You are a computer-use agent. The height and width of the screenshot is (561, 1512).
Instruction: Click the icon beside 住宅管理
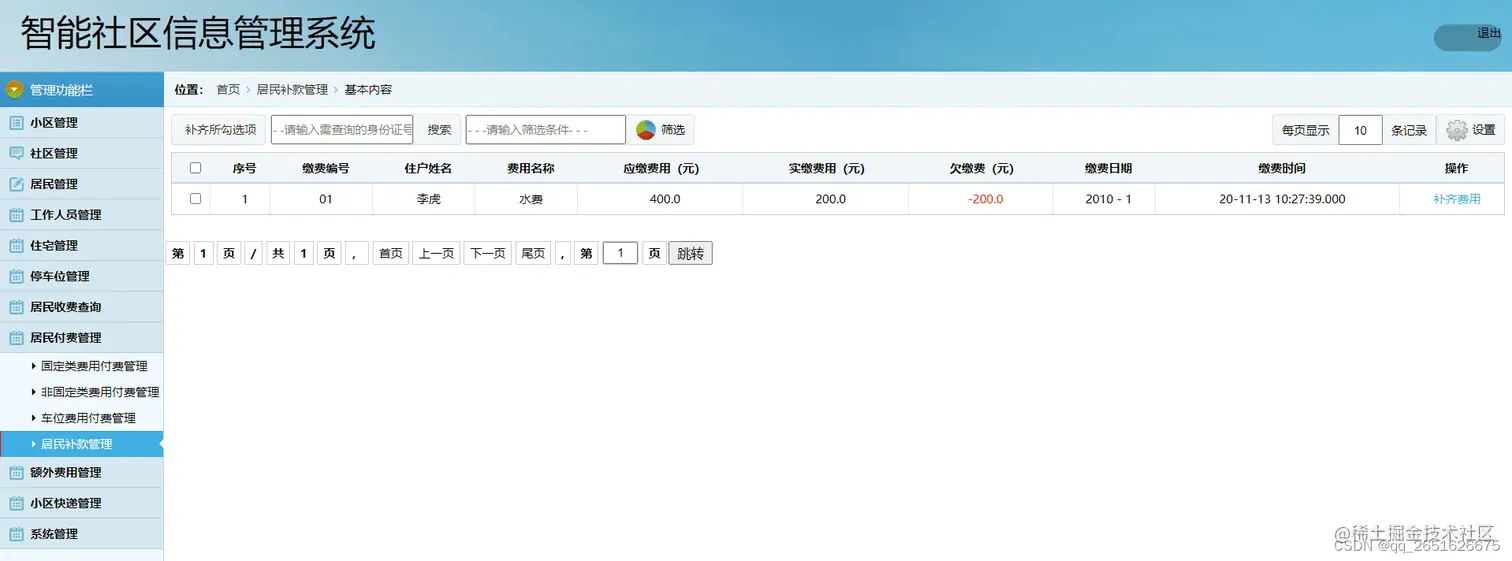tap(16, 246)
